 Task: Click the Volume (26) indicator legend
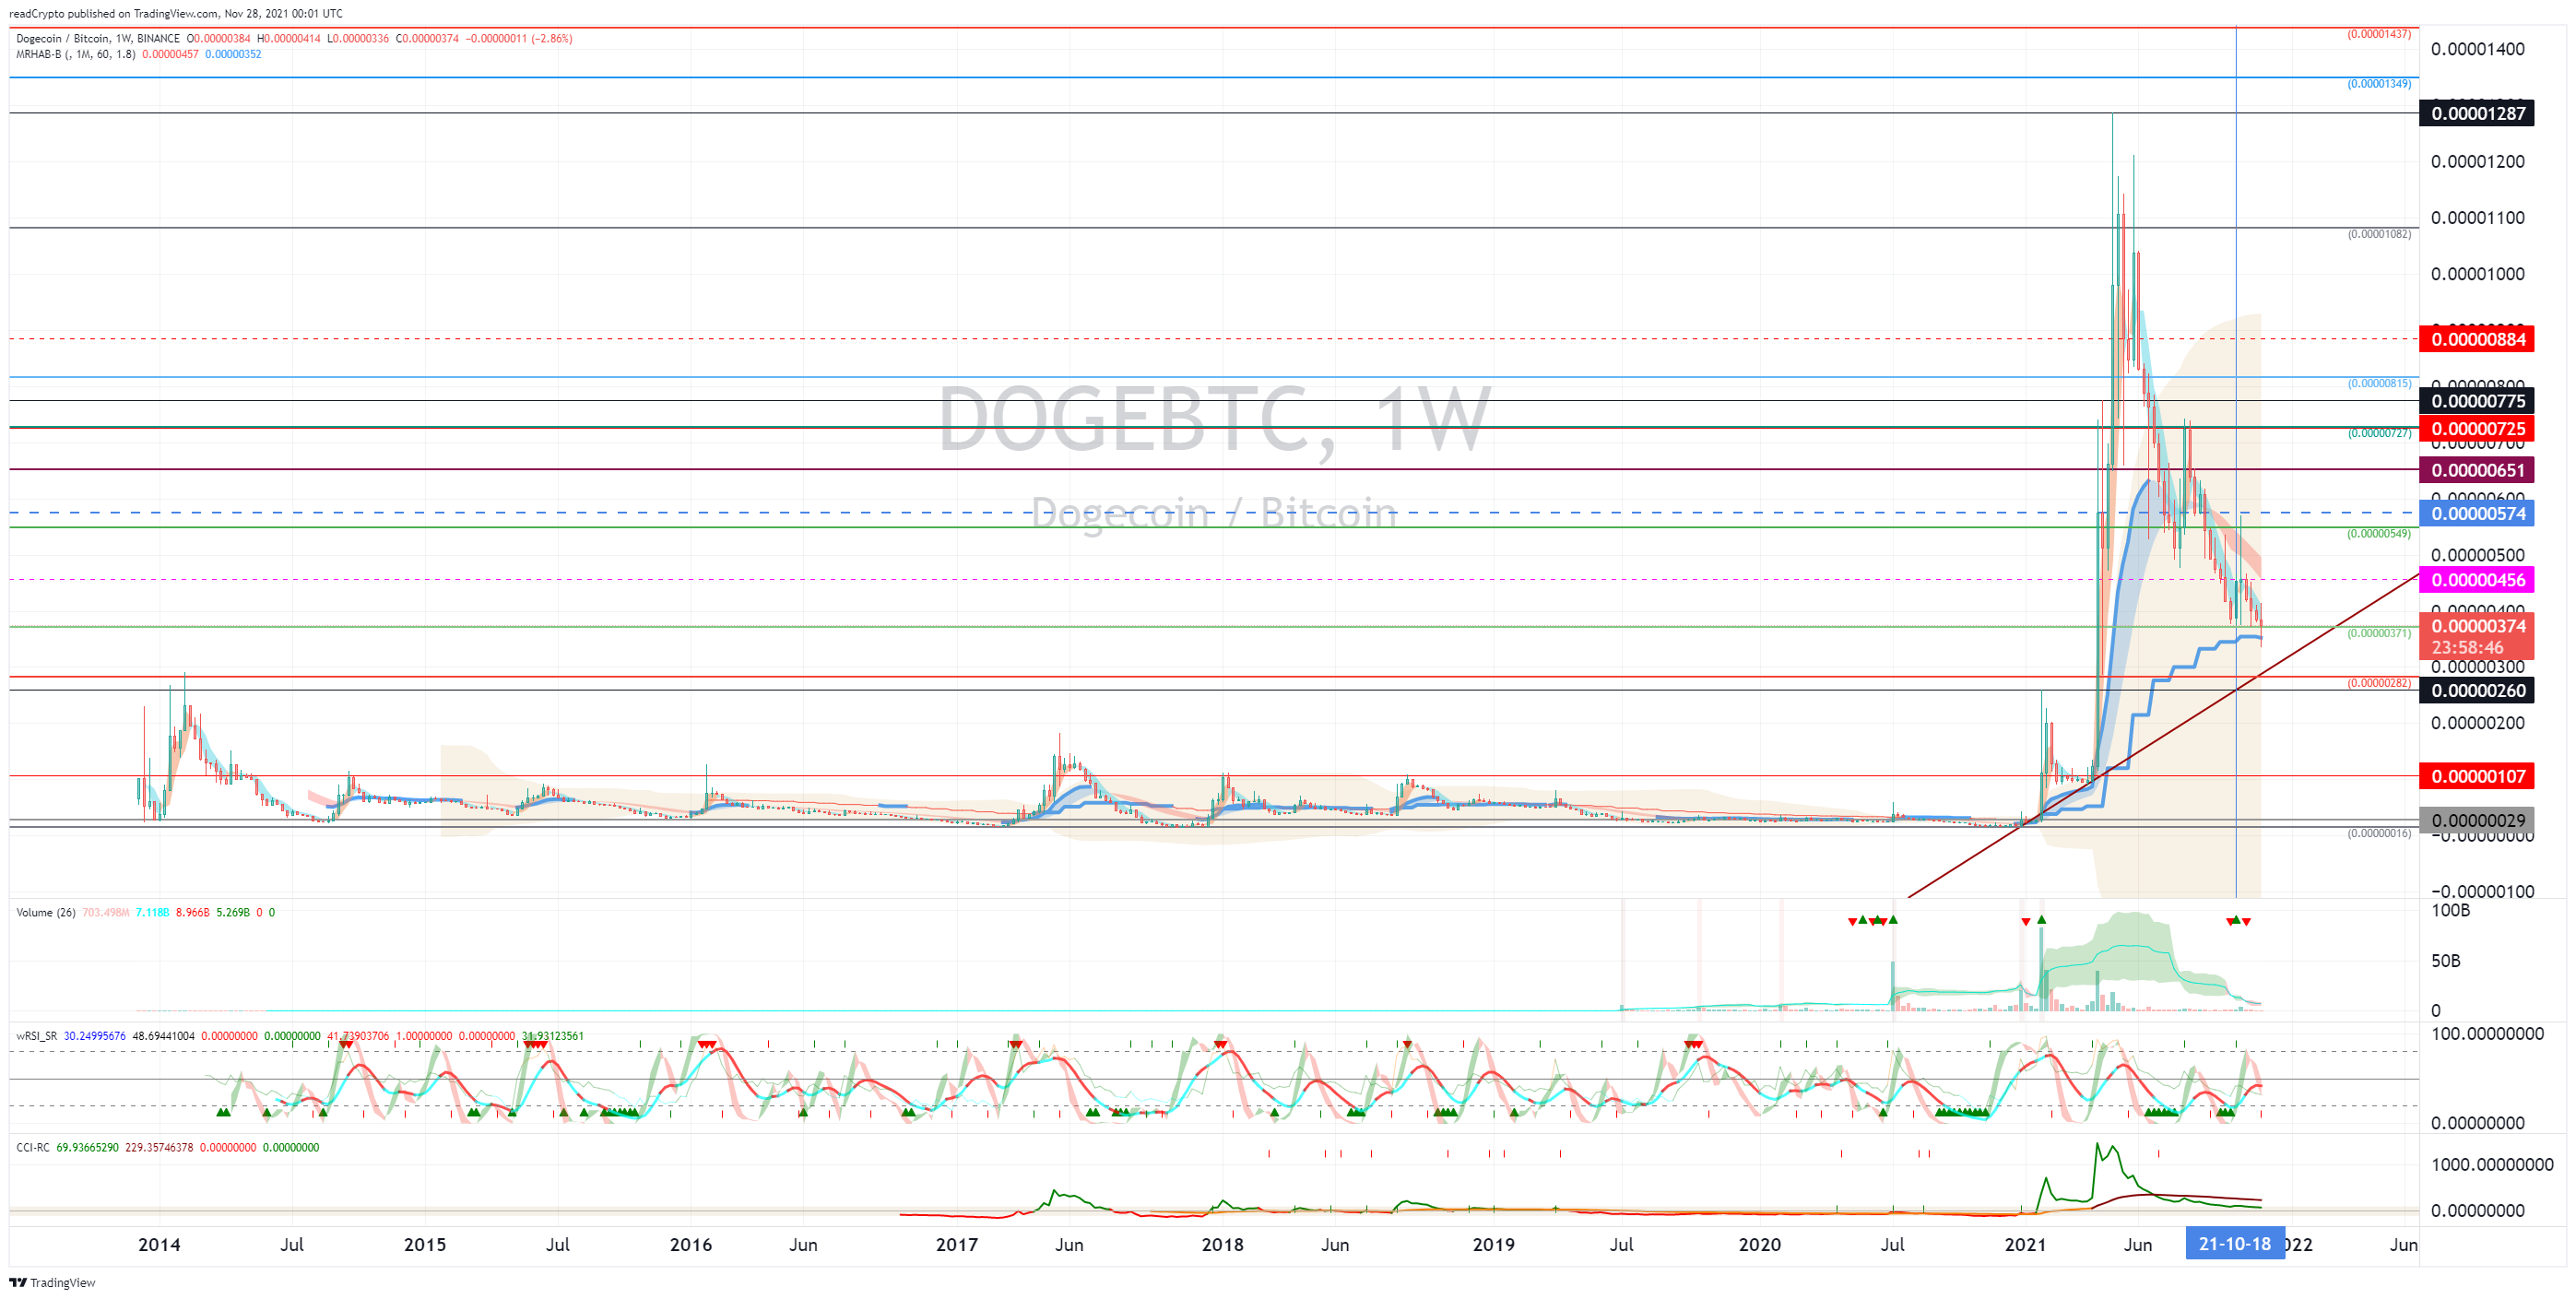coord(46,912)
